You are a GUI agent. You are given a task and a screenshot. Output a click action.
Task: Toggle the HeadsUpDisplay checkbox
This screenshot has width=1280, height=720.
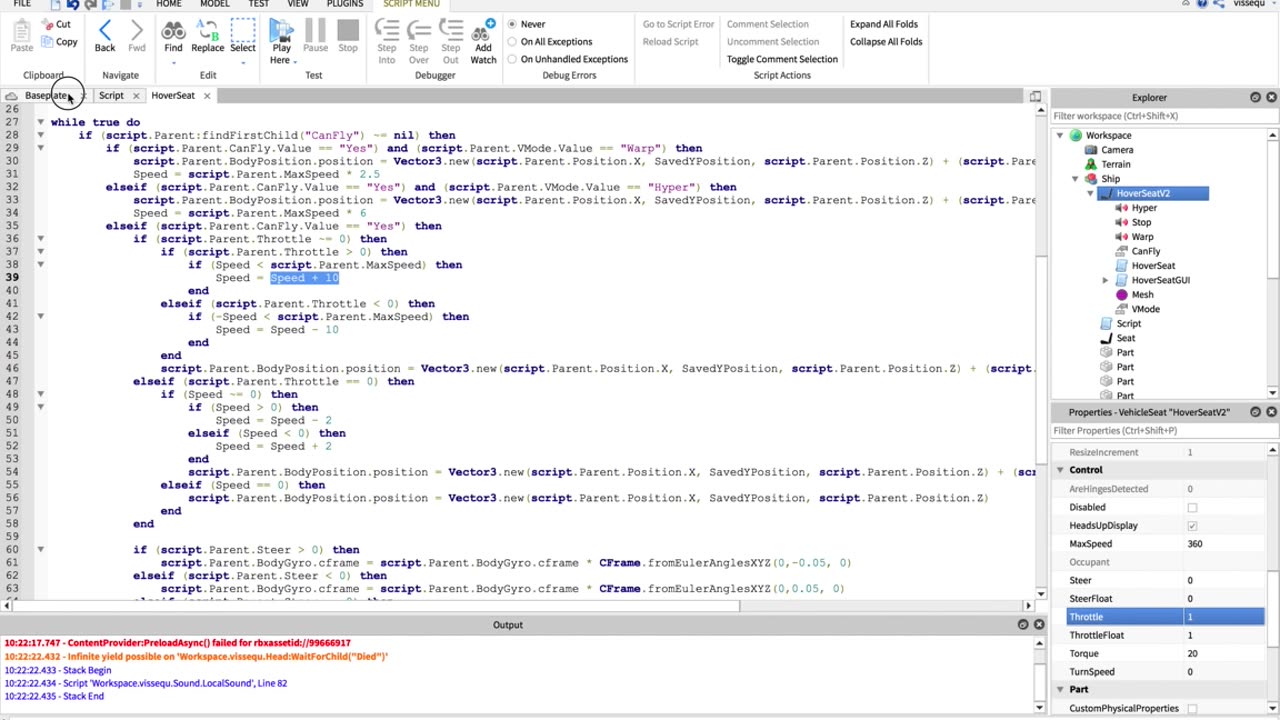tap(1192, 526)
